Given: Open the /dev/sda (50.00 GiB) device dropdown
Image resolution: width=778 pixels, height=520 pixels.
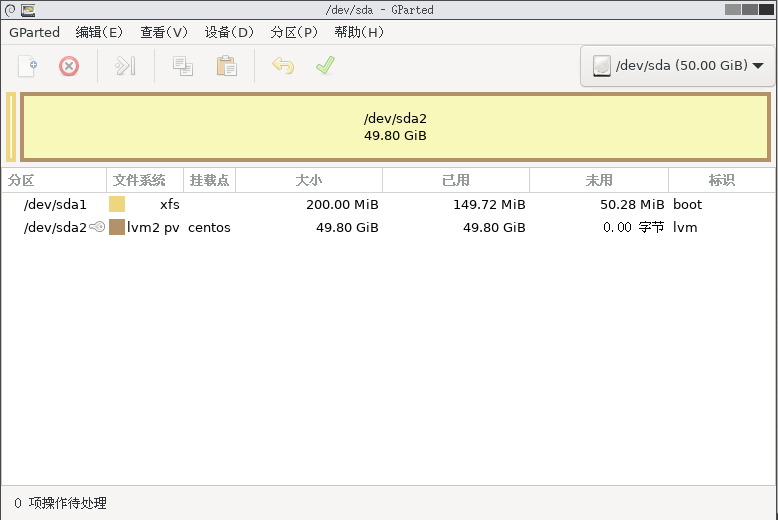Looking at the screenshot, I should pyautogui.click(x=677, y=65).
